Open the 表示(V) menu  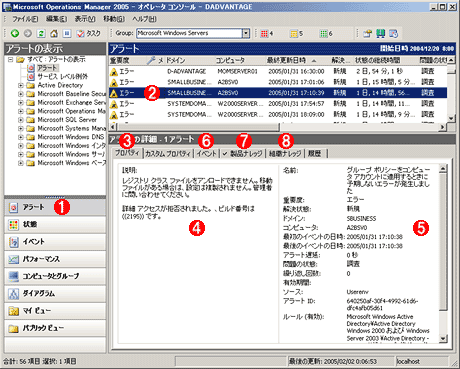[x=85, y=19]
